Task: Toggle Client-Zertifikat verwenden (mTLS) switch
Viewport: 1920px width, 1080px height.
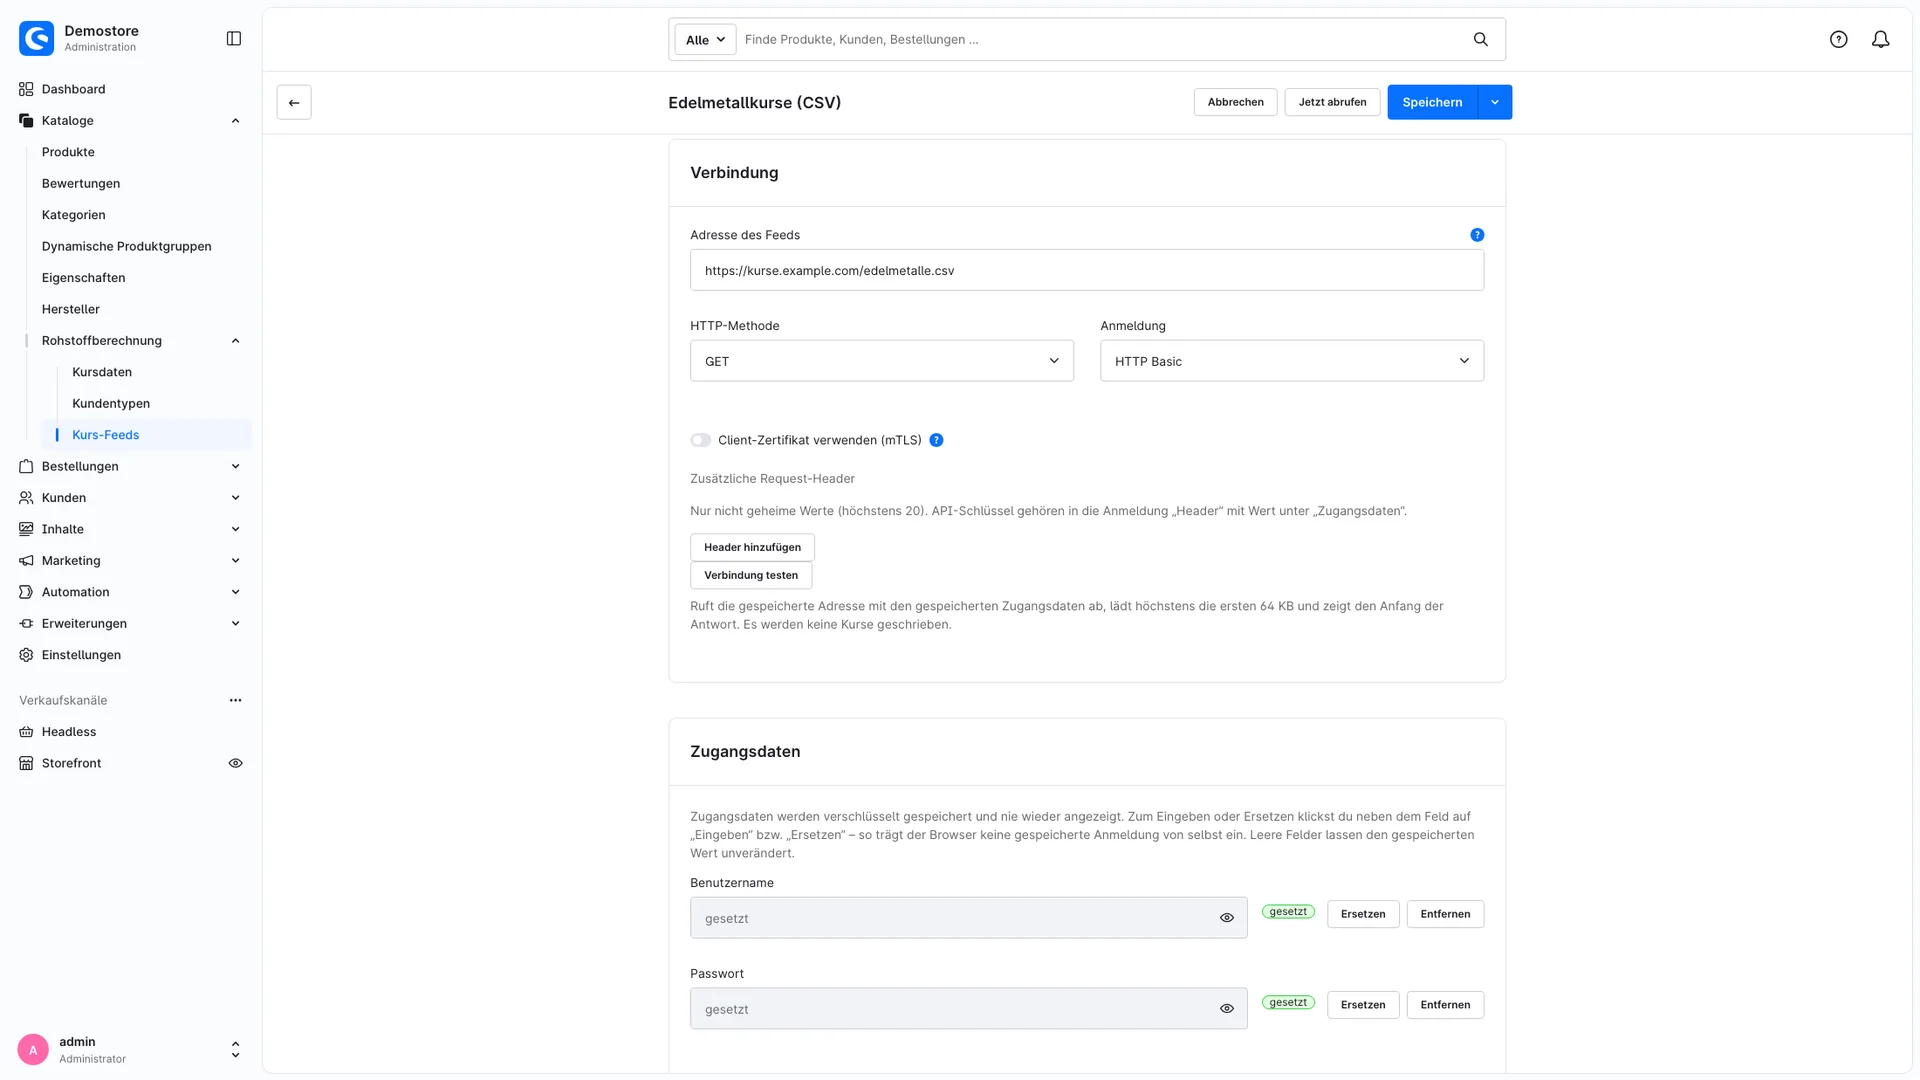Action: (701, 440)
